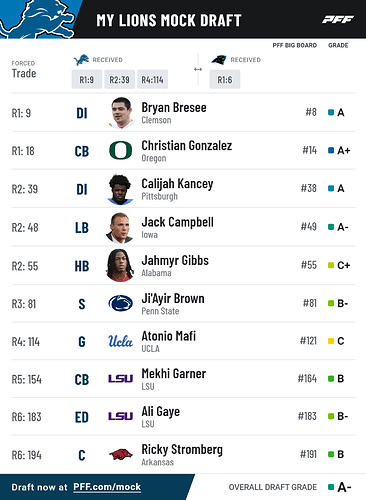Click the LSU logo beside Mekhi Garner
366x500 pixels.
121,379
